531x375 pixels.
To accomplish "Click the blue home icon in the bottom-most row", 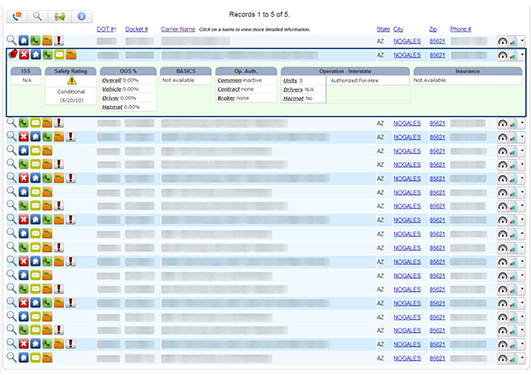I will pyautogui.click(x=23, y=358).
